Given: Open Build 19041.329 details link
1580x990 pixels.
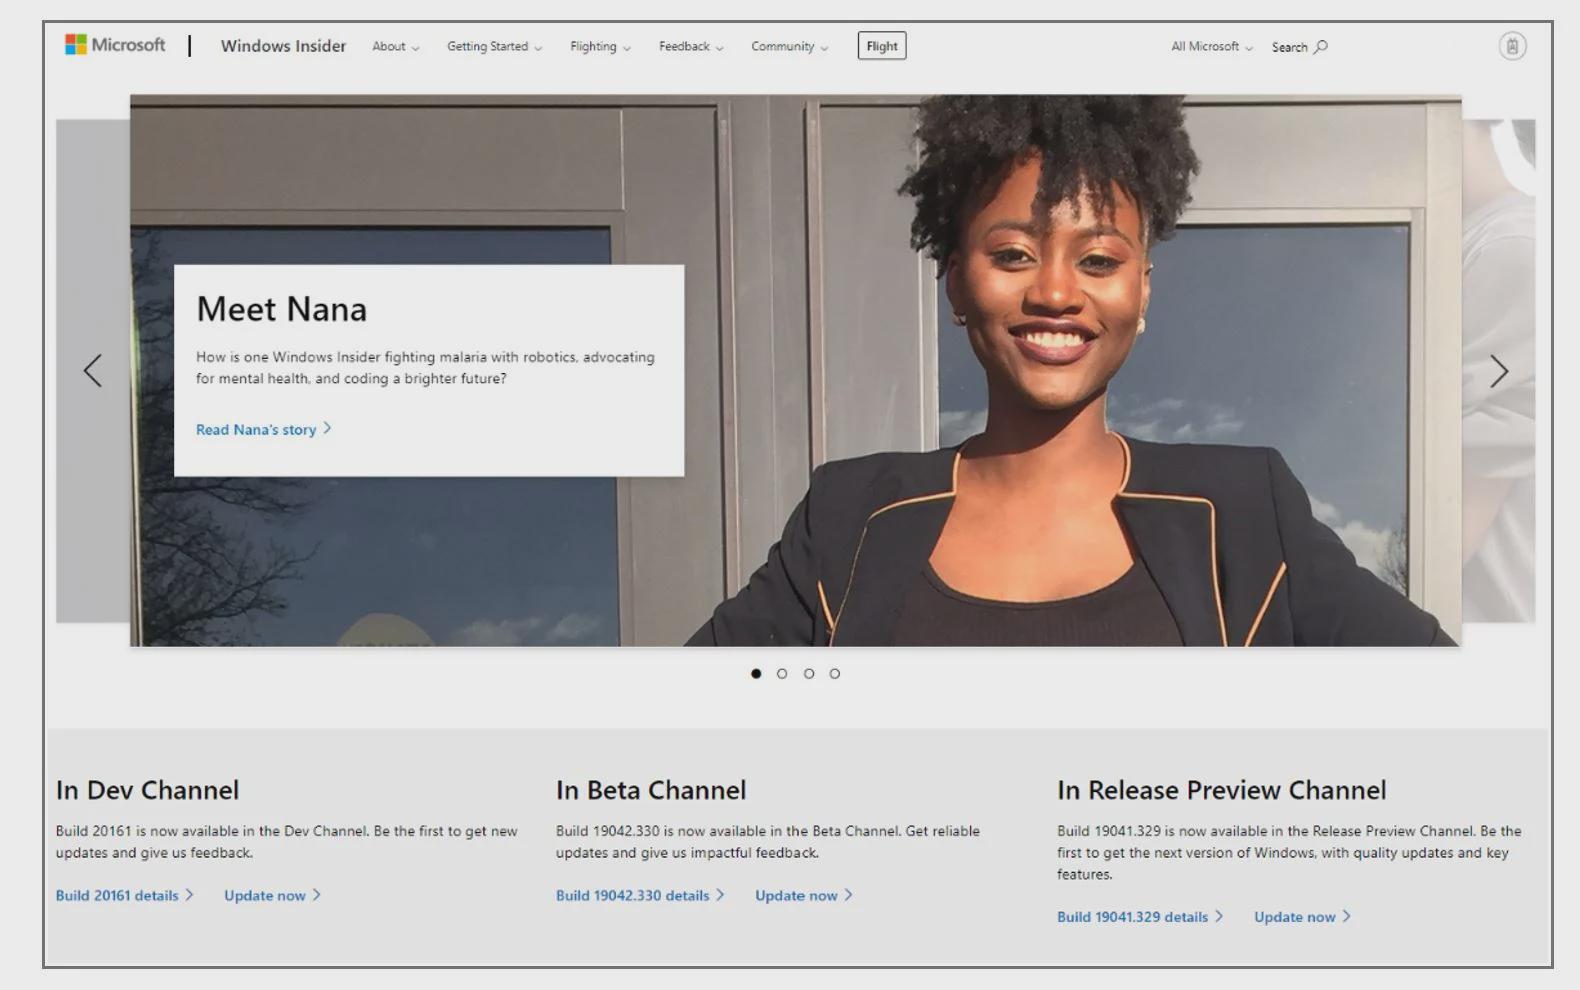Looking at the screenshot, I should 1140,917.
